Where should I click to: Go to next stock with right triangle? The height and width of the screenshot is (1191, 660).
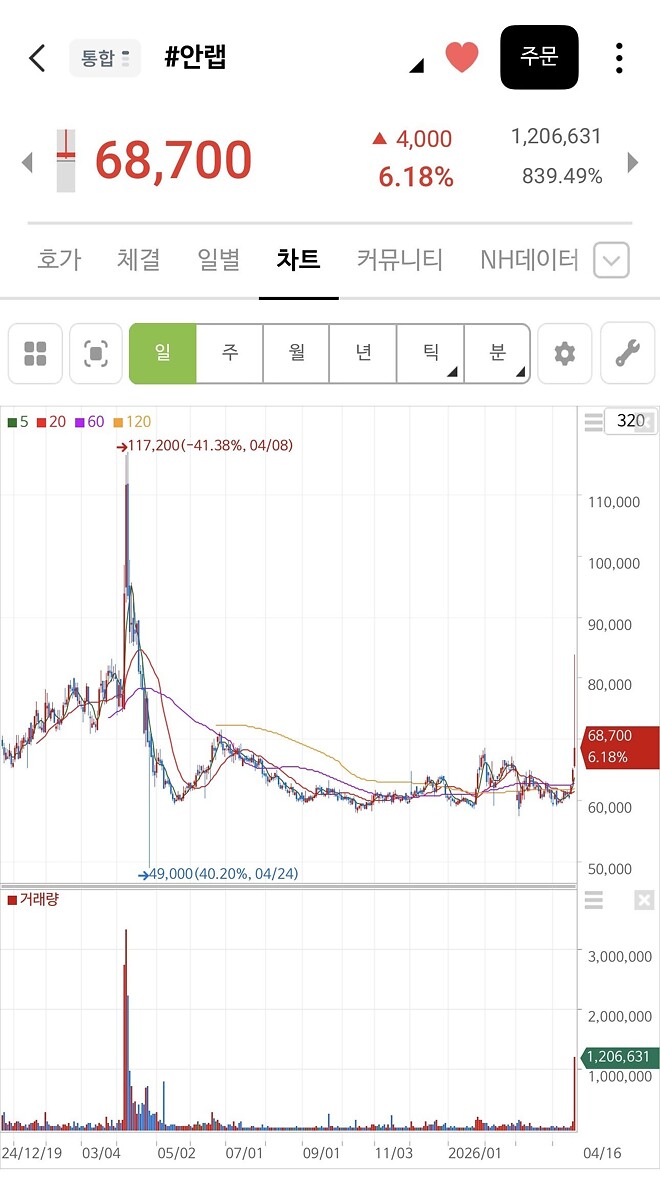(x=632, y=162)
